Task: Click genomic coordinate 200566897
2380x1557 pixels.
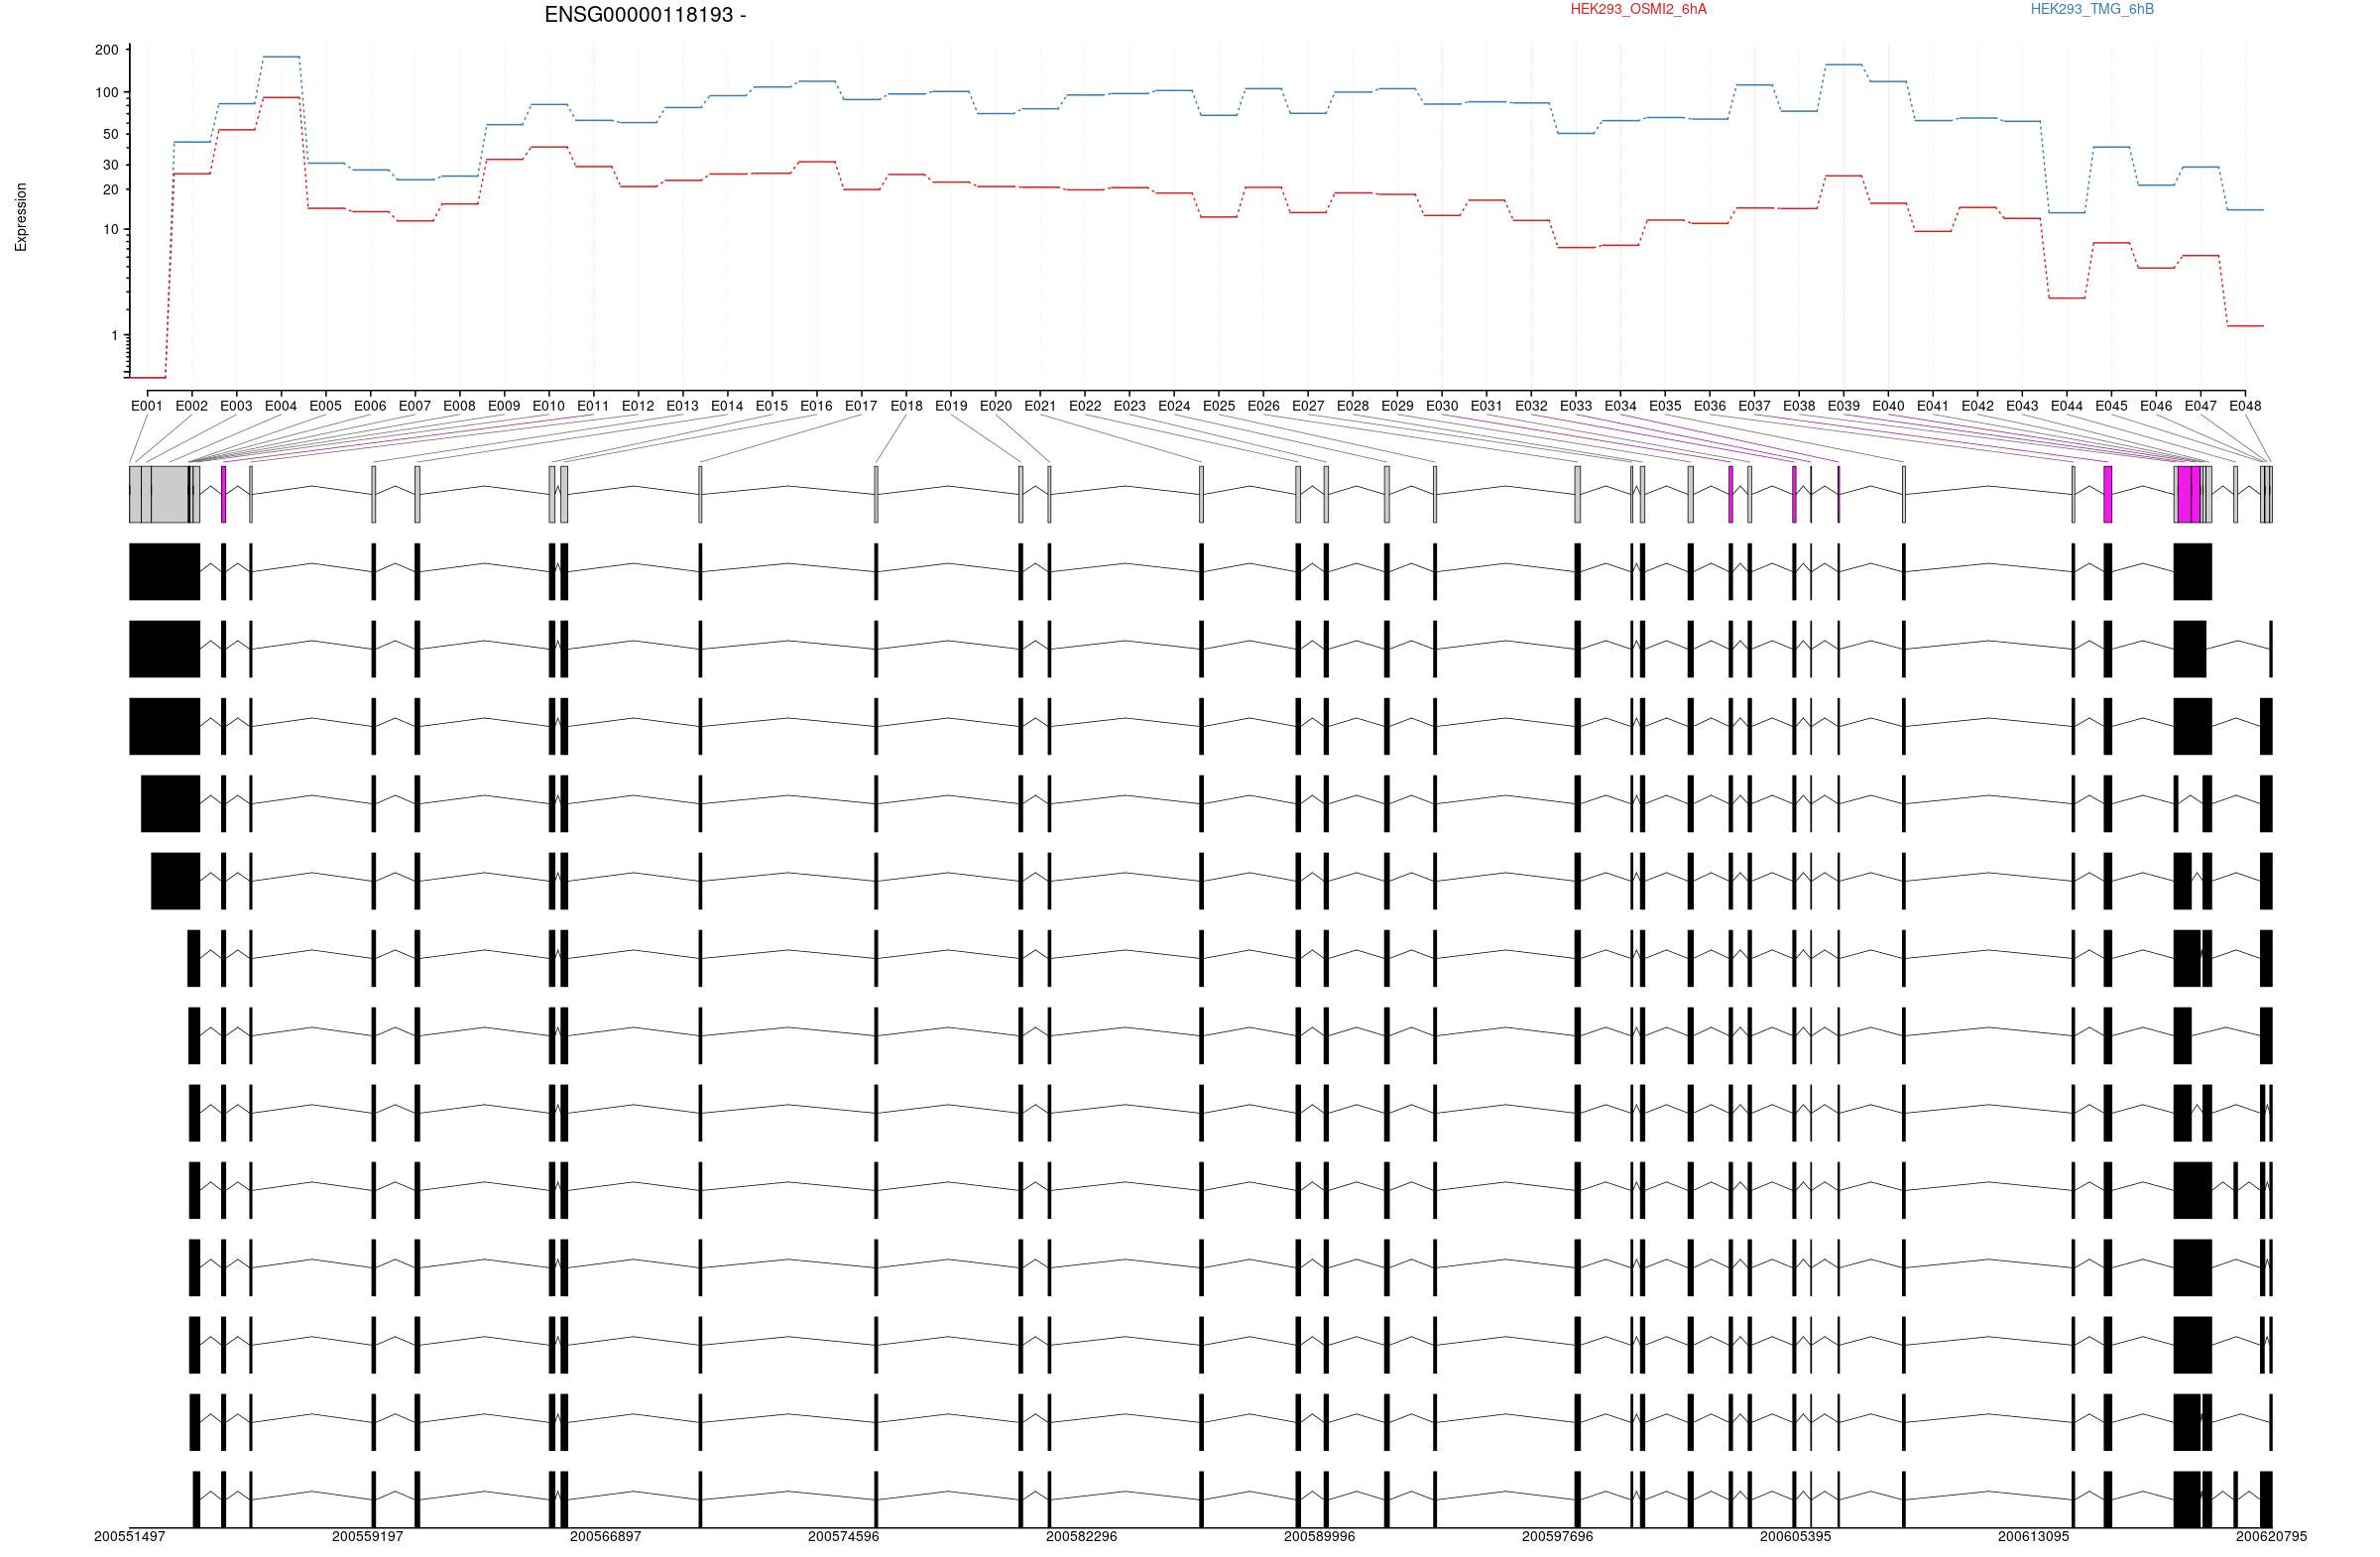Action: (606, 1536)
